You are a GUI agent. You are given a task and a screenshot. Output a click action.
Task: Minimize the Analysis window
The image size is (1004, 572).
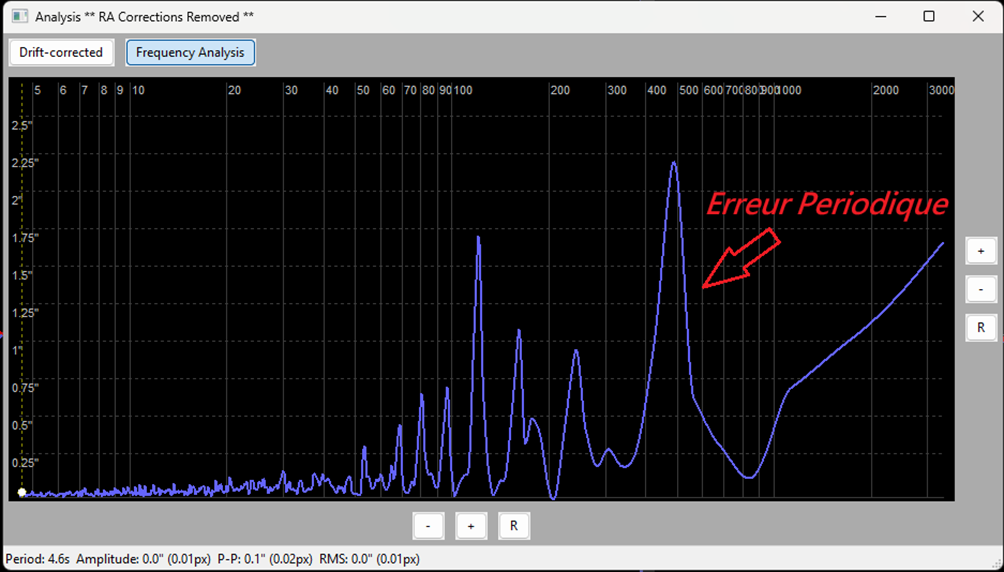coord(880,17)
